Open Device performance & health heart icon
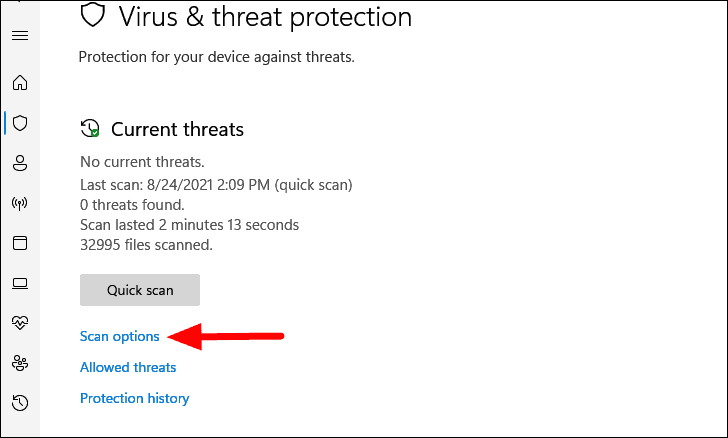 point(20,323)
